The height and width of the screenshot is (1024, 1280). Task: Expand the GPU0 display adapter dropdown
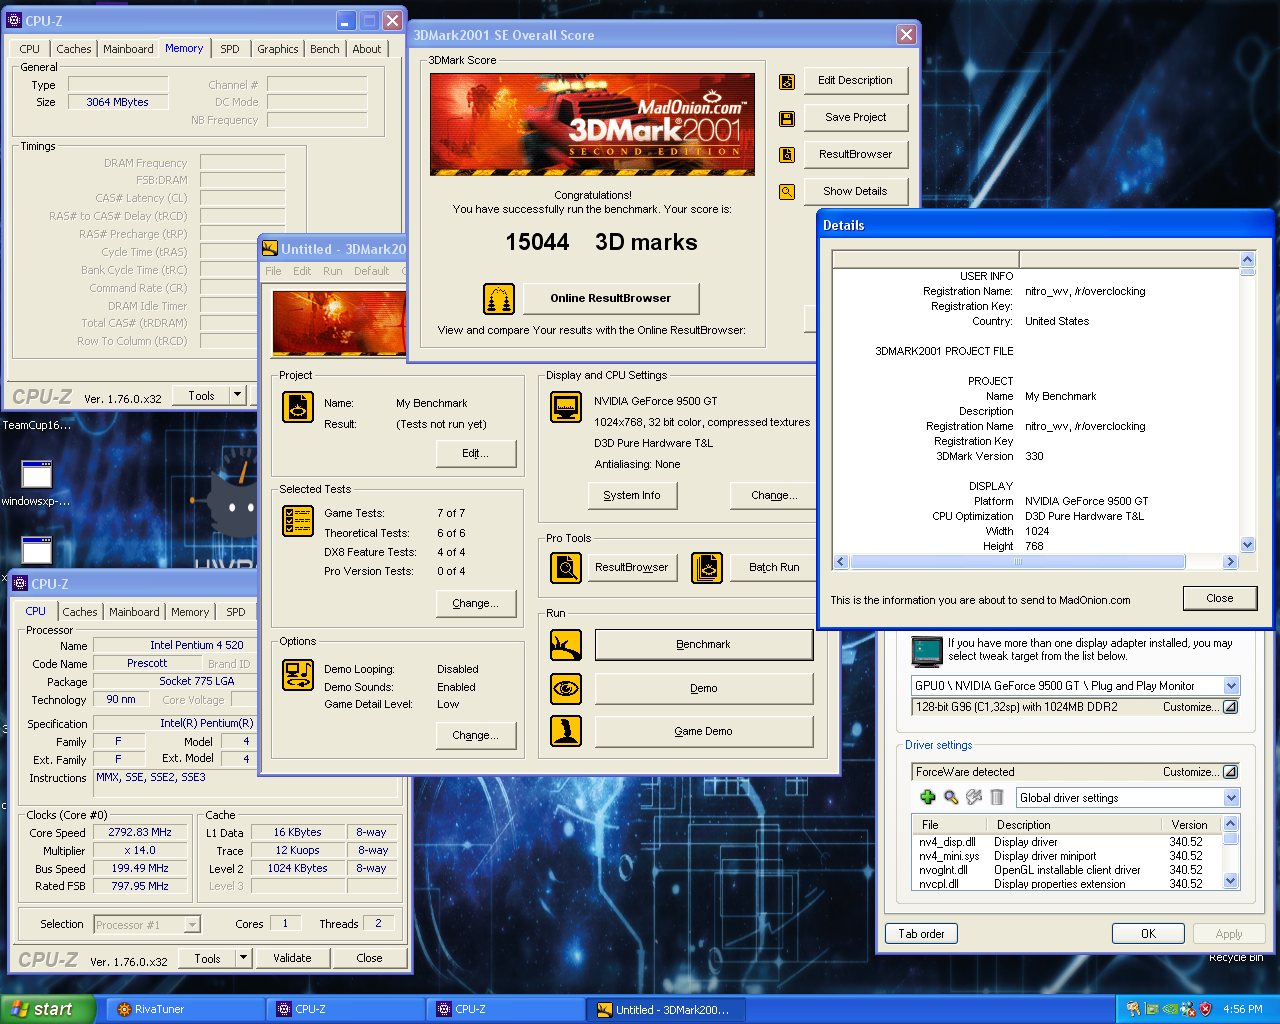coord(1231,686)
